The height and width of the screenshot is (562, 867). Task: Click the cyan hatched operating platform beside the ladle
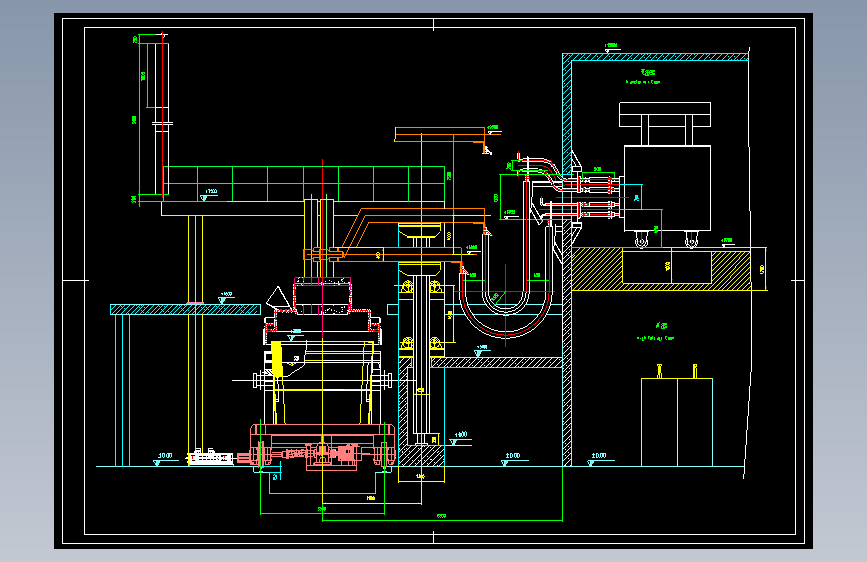tap(185, 309)
